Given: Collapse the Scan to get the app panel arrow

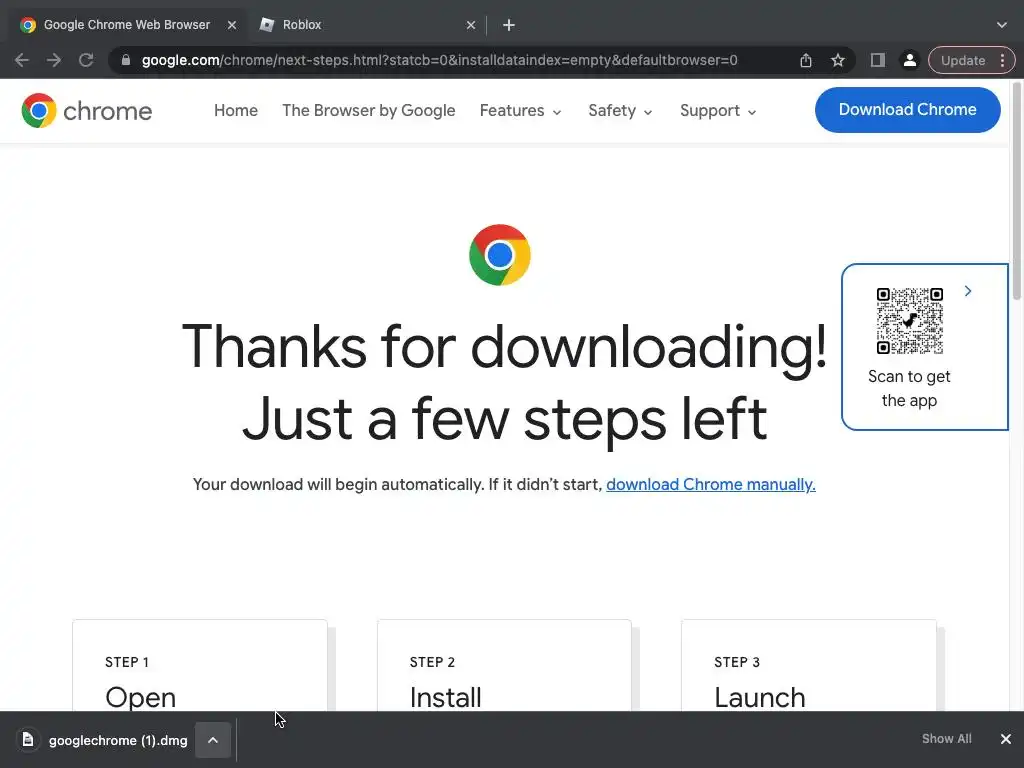Looking at the screenshot, I should coord(968,291).
